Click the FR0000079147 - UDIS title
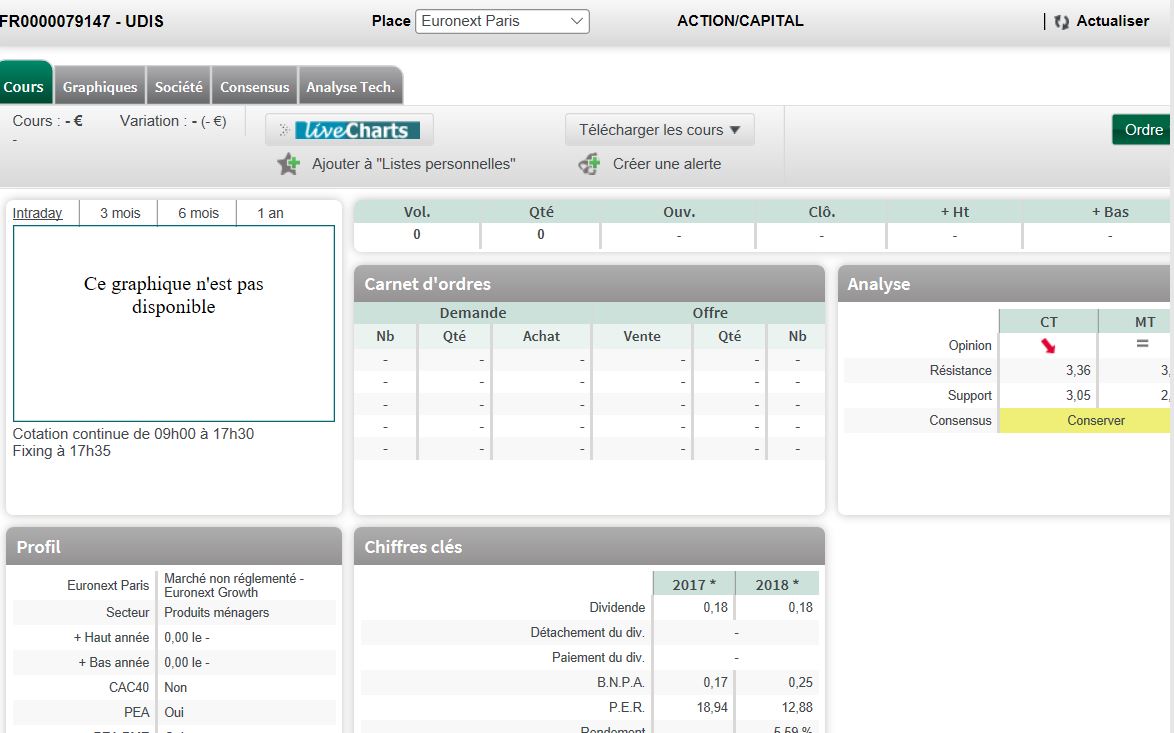This screenshot has height=733, width=1174. (x=82, y=21)
